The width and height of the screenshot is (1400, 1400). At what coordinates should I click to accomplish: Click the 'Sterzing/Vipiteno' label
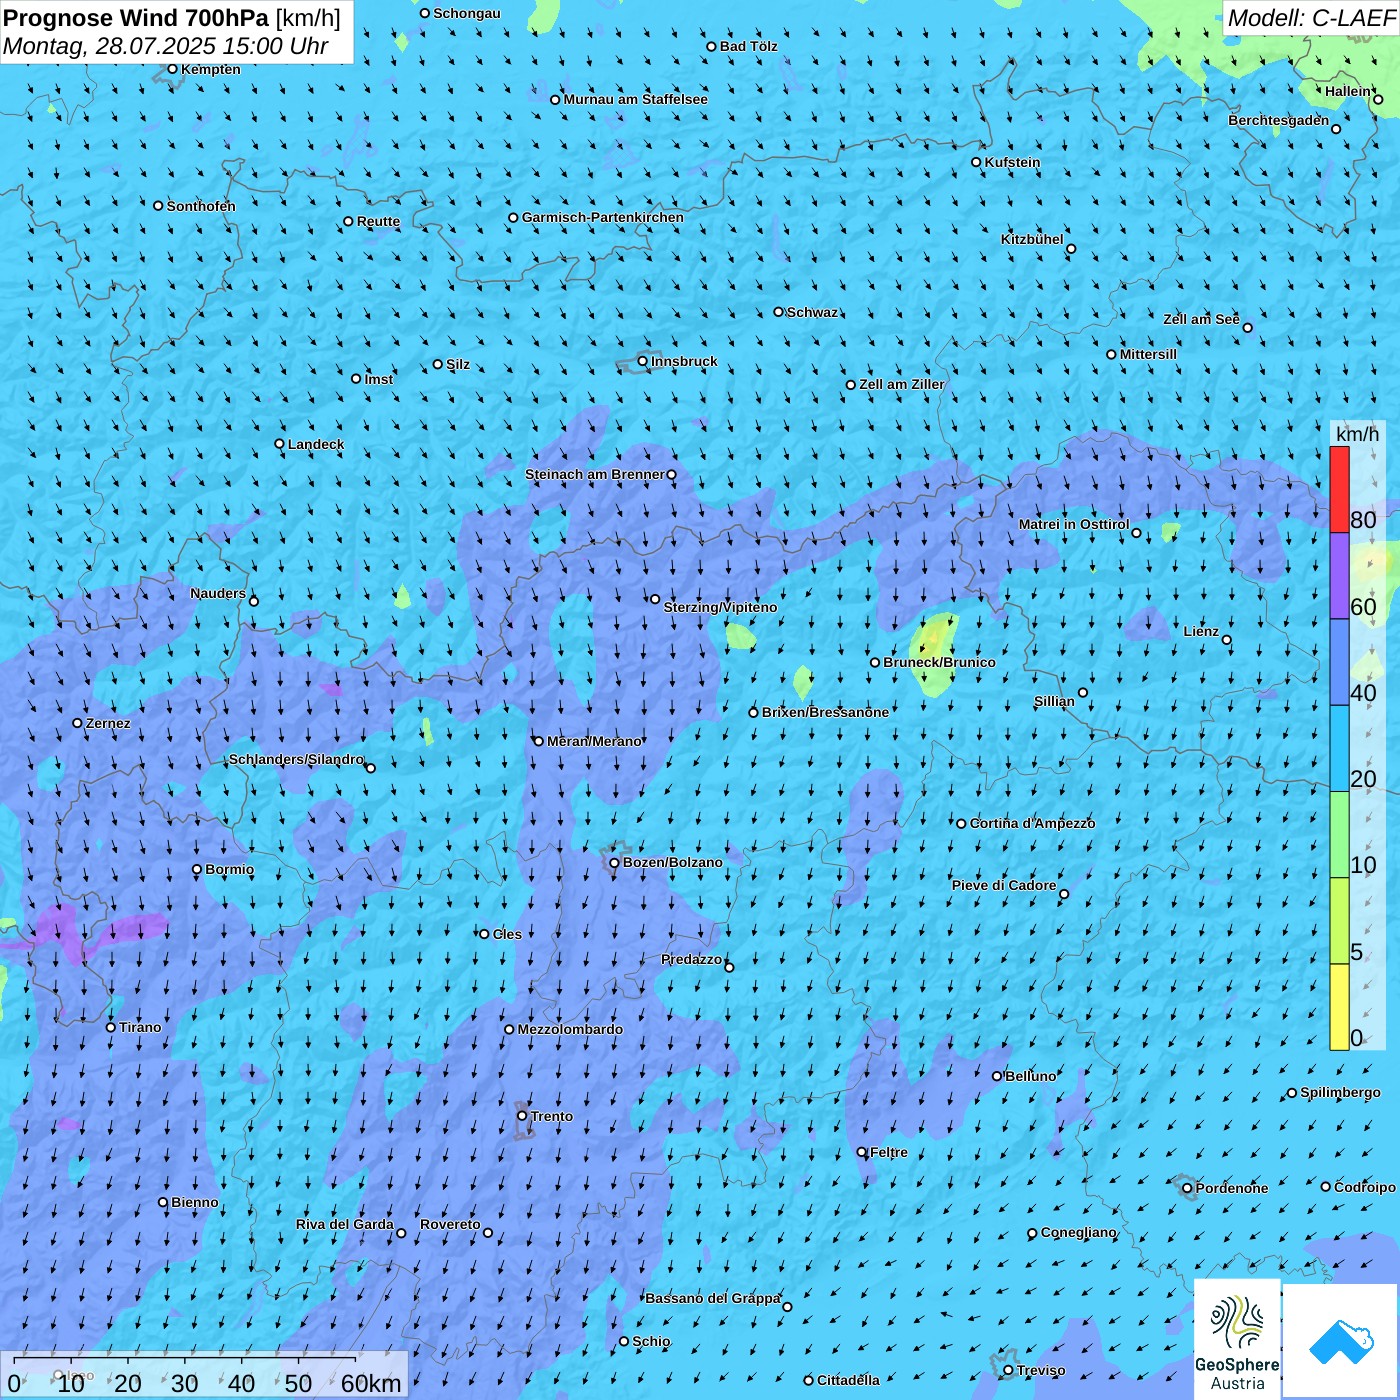point(720,607)
